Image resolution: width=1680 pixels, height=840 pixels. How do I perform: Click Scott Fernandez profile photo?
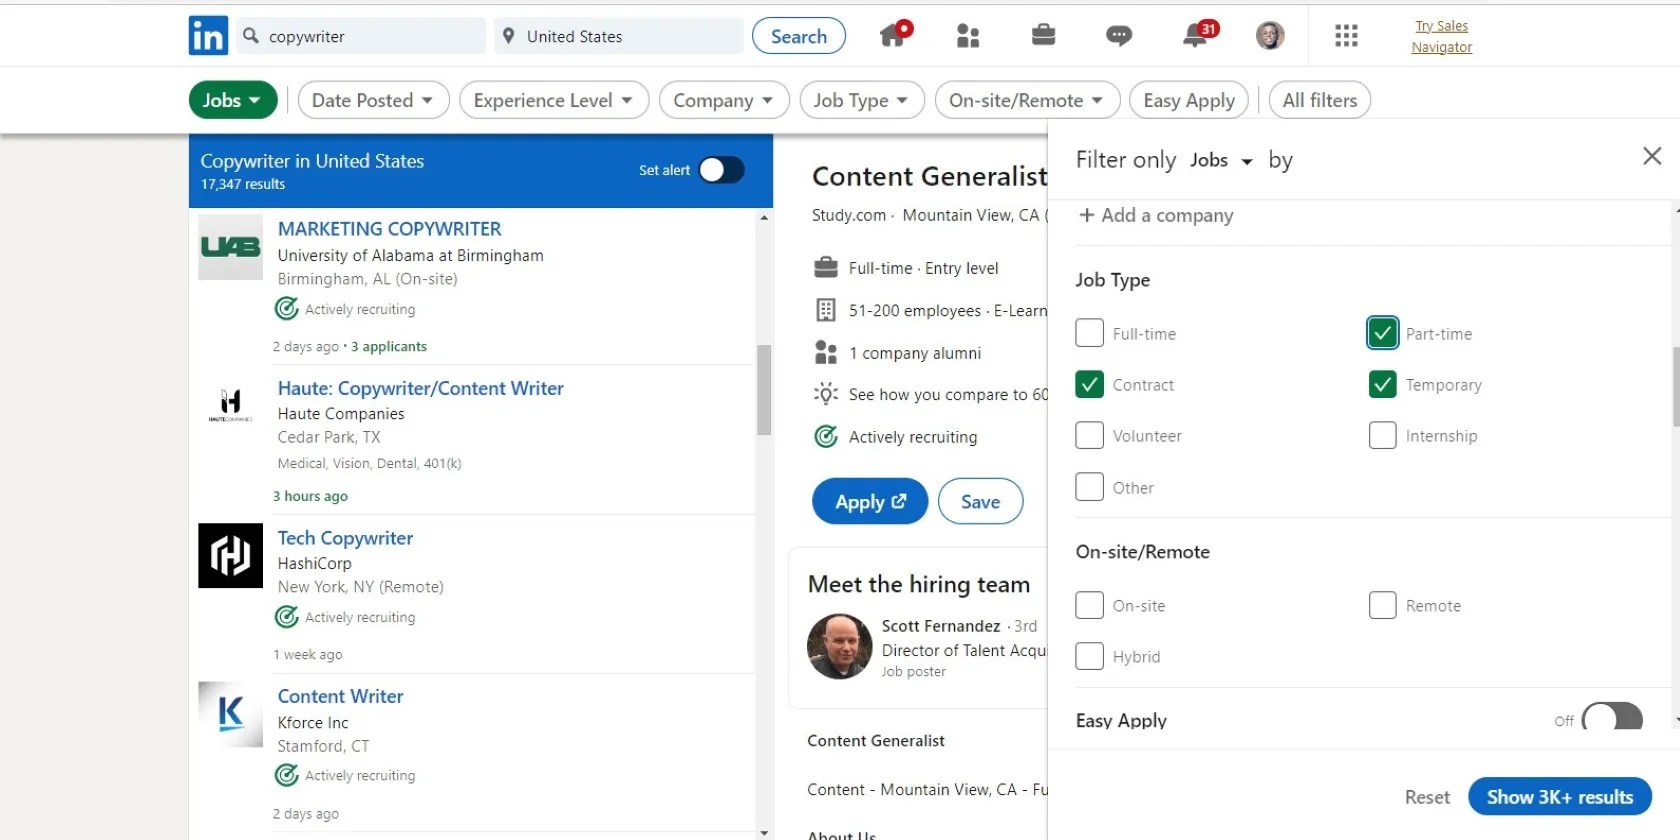coord(840,646)
